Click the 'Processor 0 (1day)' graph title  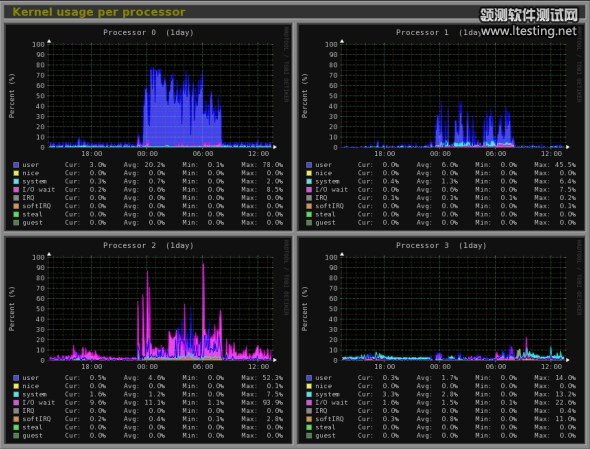pos(148,32)
